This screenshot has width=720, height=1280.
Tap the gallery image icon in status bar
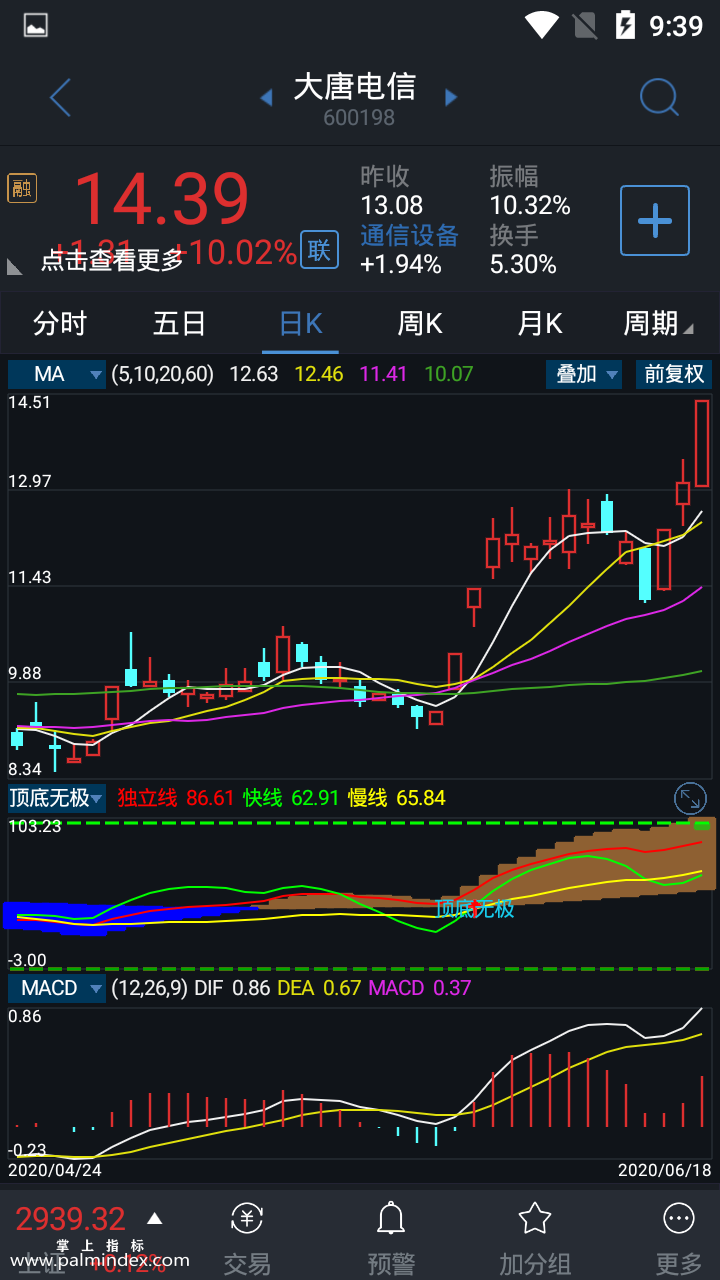point(36,25)
